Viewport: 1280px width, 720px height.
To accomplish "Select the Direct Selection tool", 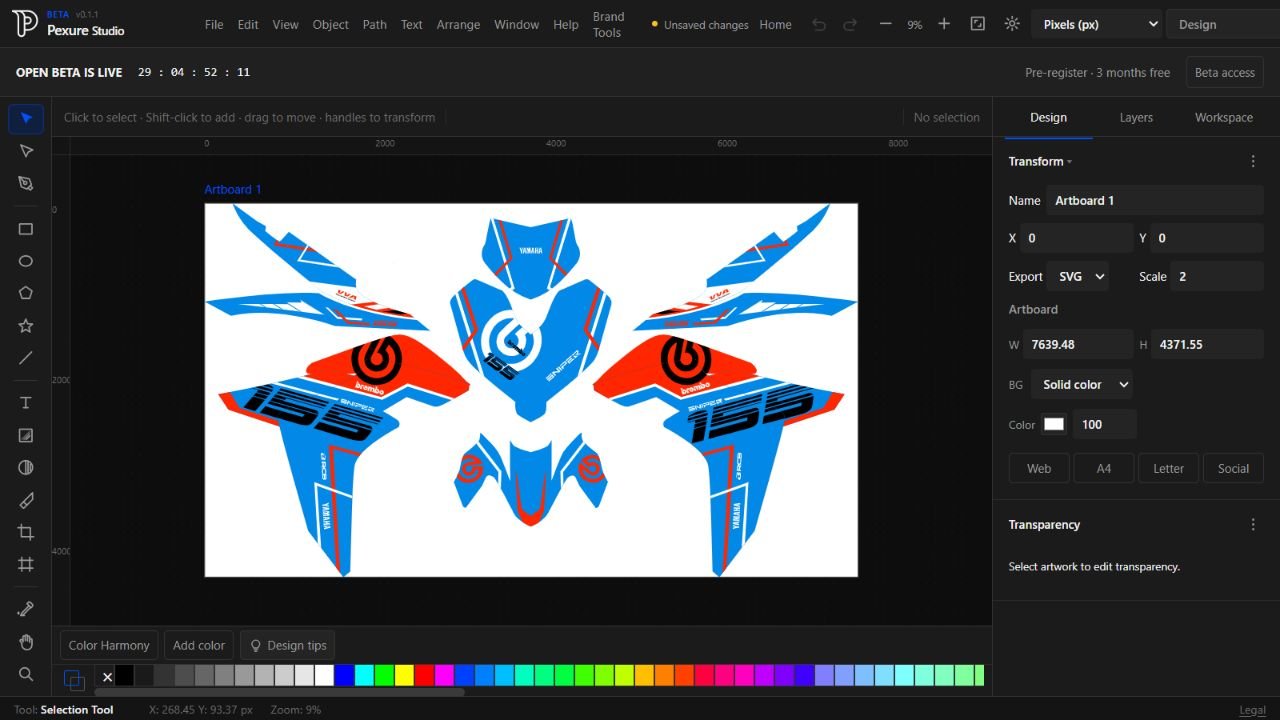I will [x=26, y=151].
